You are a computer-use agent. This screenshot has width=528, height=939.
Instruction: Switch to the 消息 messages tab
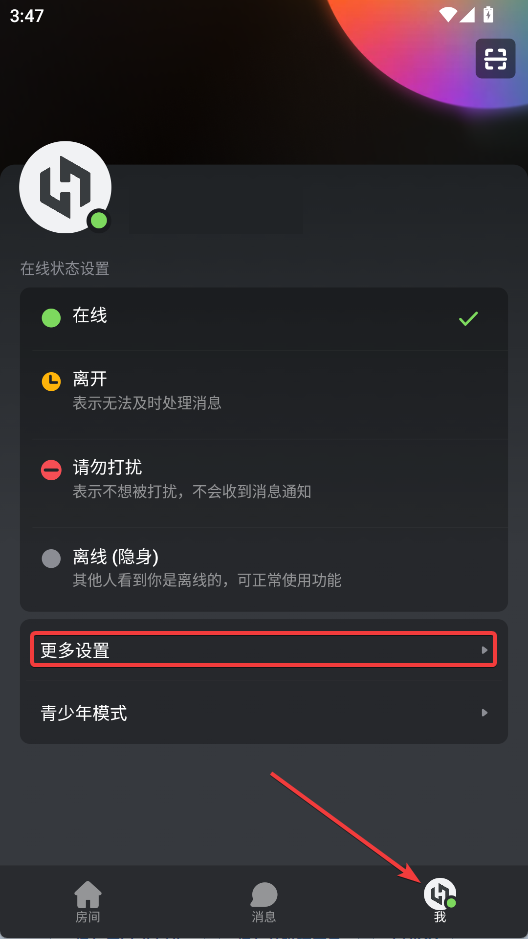click(x=263, y=902)
